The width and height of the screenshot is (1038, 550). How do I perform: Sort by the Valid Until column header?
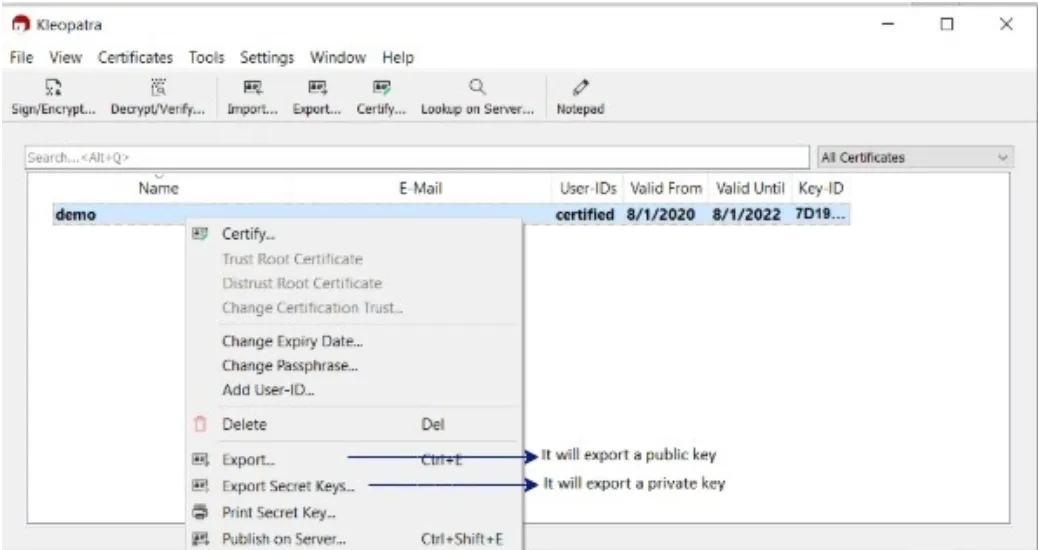click(x=750, y=189)
